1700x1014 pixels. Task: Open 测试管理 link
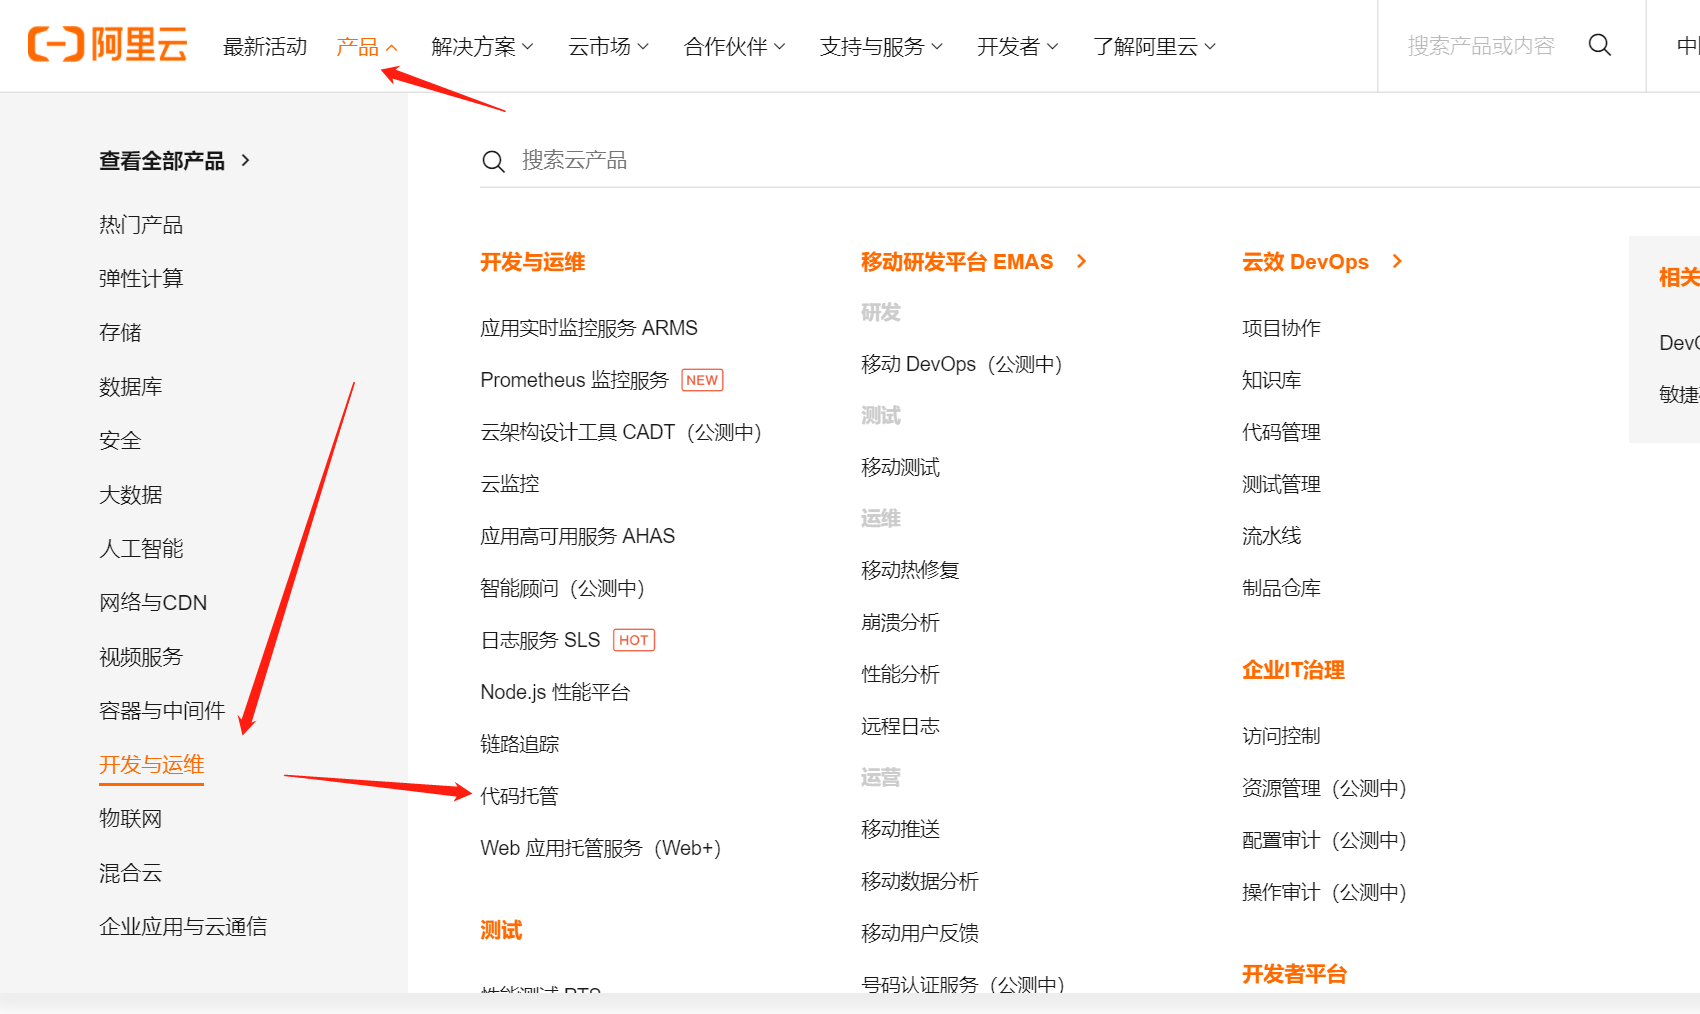coord(1282,484)
